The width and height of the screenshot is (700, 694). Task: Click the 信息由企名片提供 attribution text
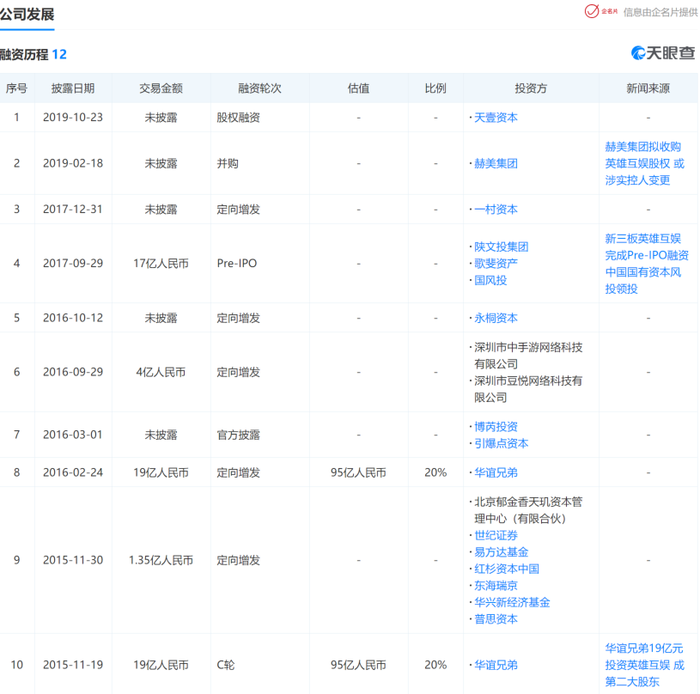661,12
